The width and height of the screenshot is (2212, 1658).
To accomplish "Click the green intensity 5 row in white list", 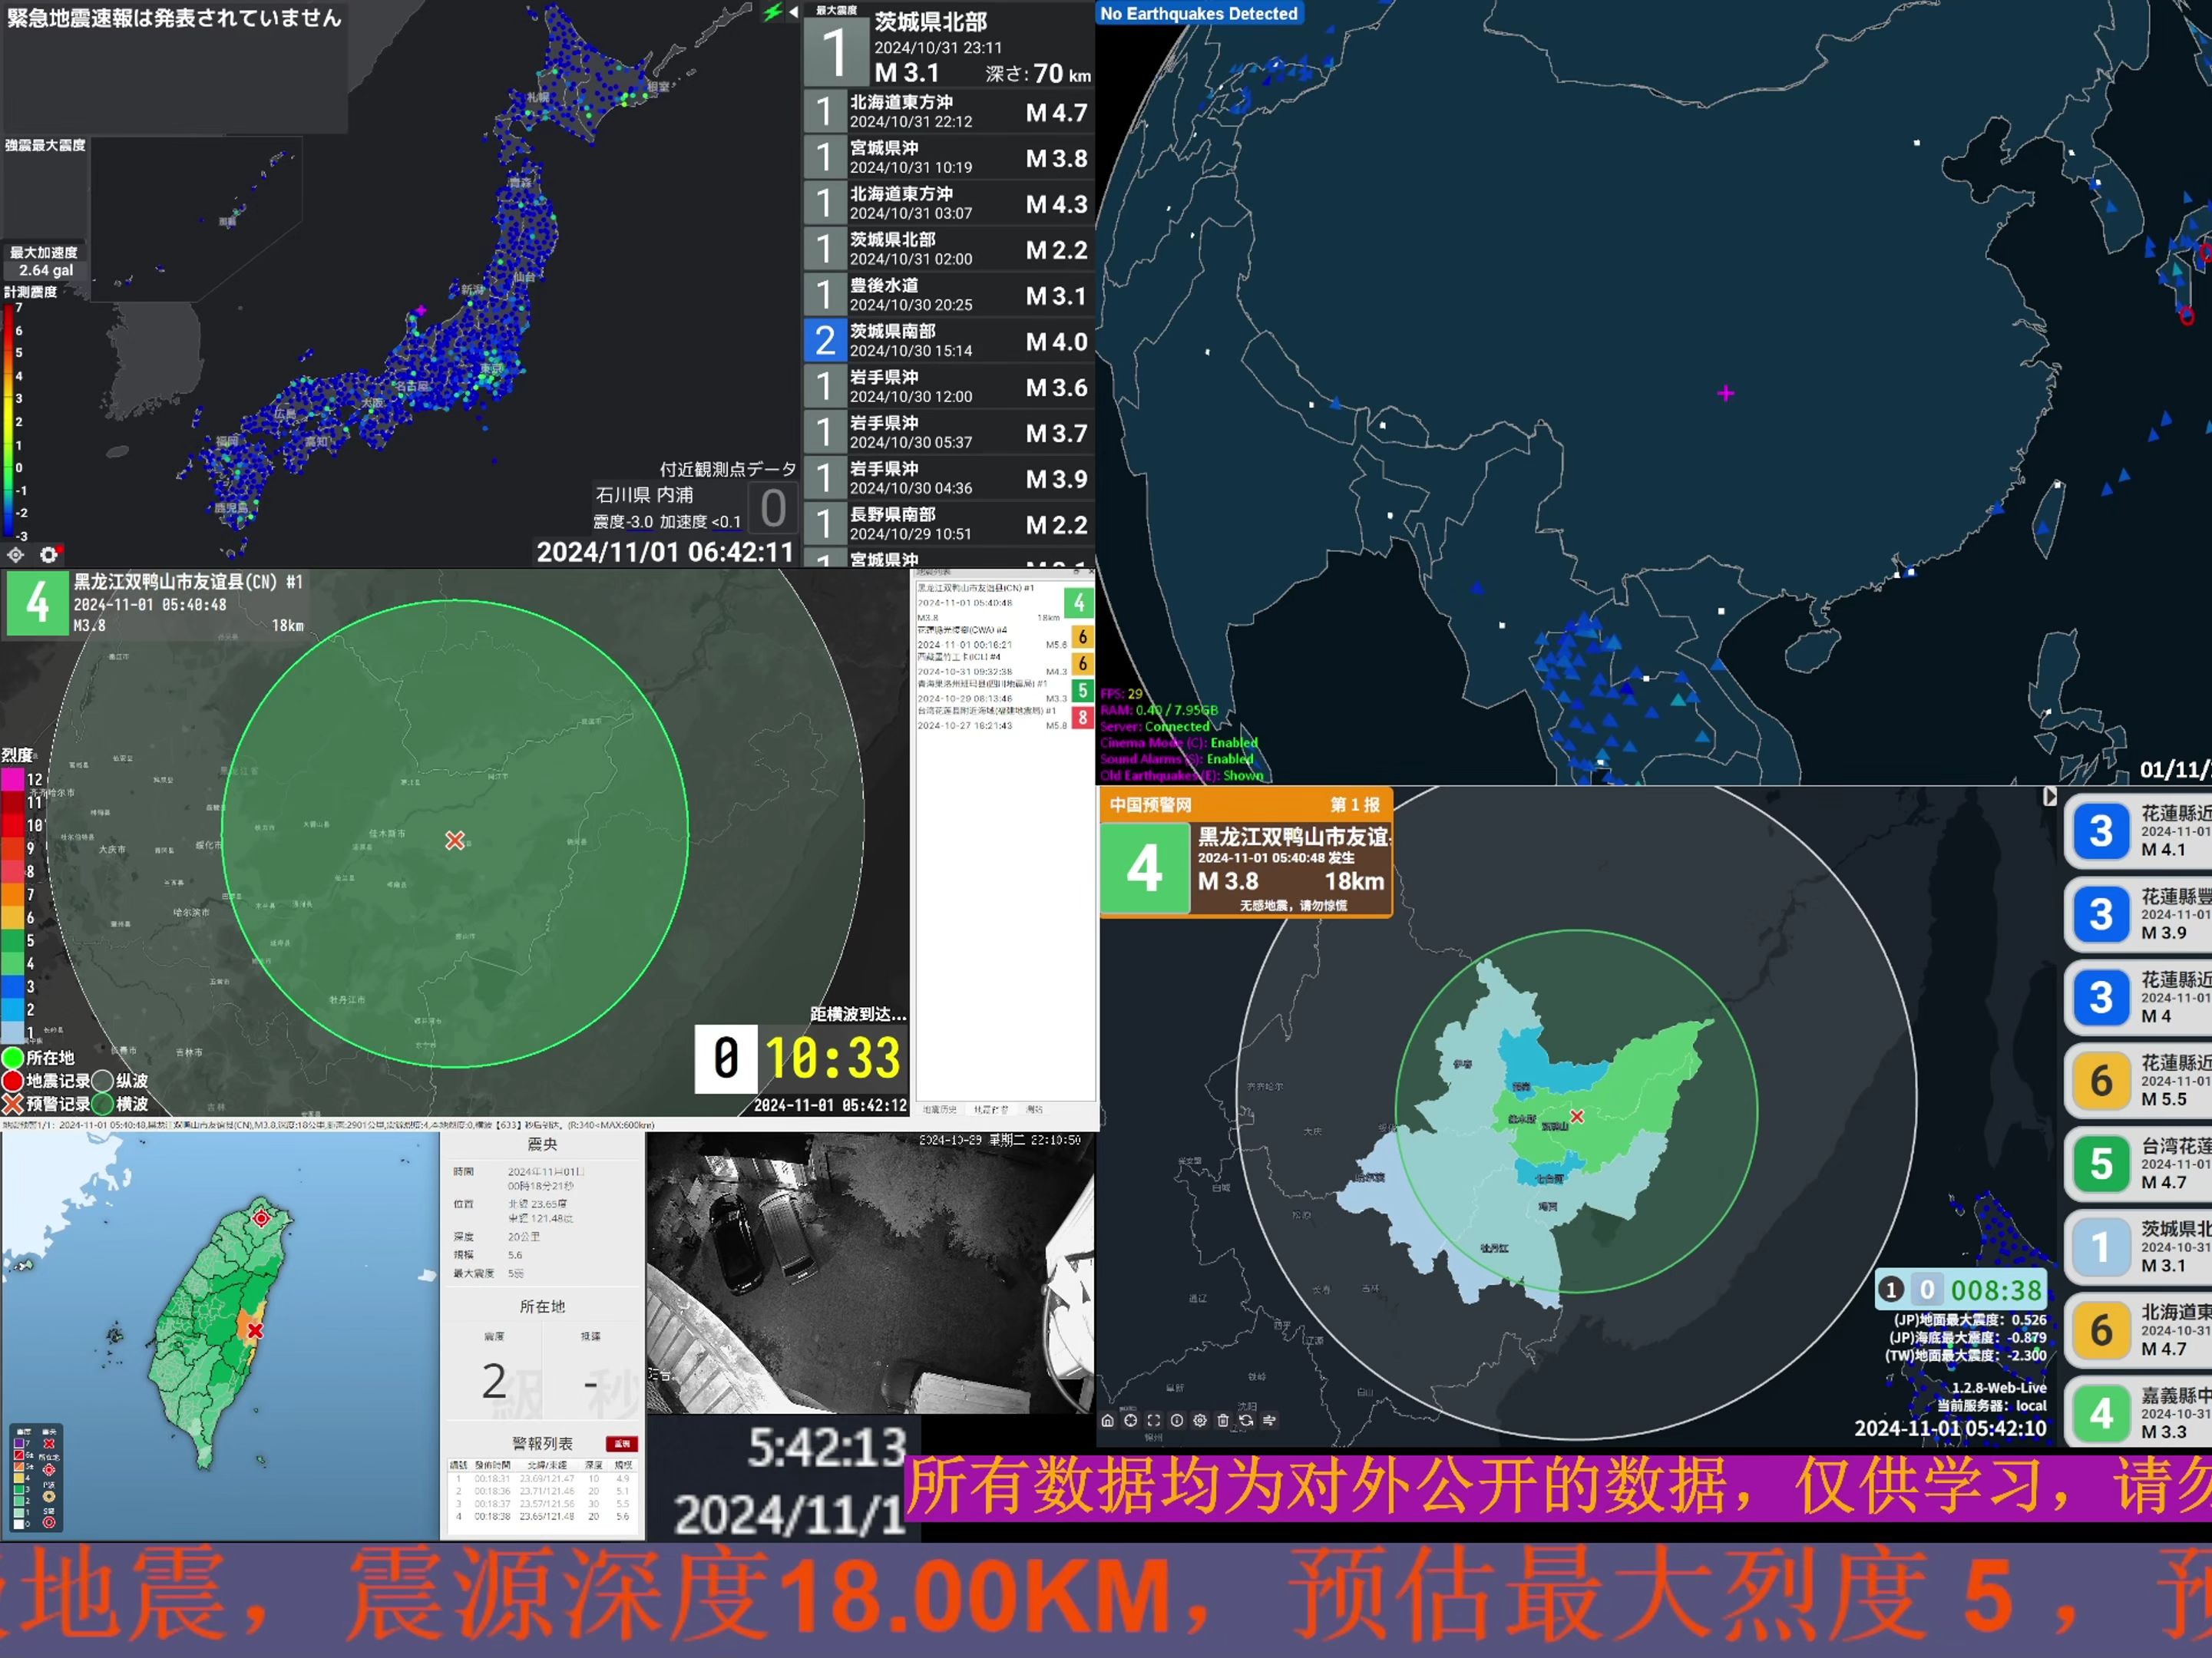I will click(x=1004, y=691).
